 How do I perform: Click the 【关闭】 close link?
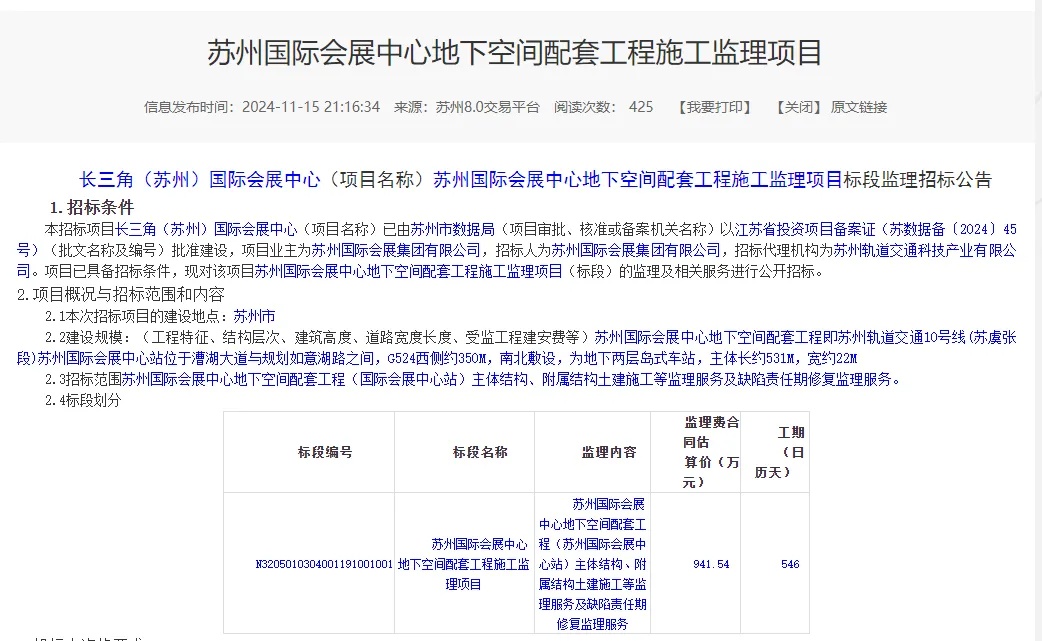(799, 107)
